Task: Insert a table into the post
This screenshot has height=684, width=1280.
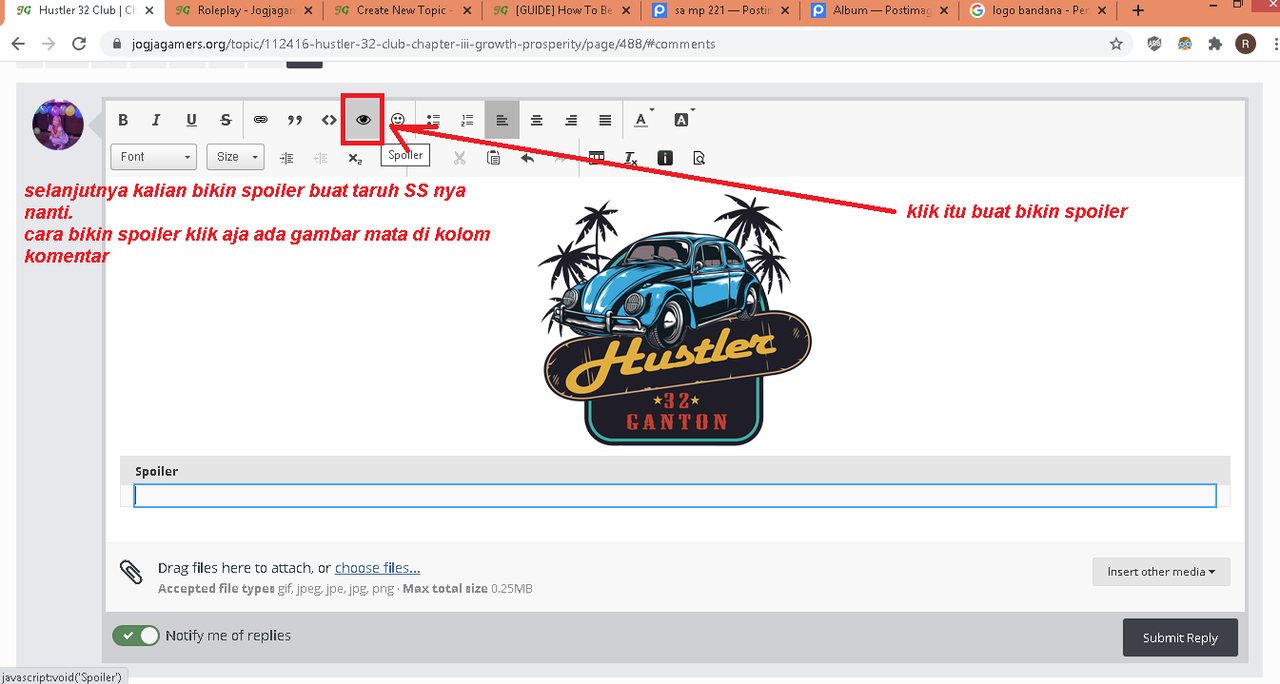Action: click(597, 158)
